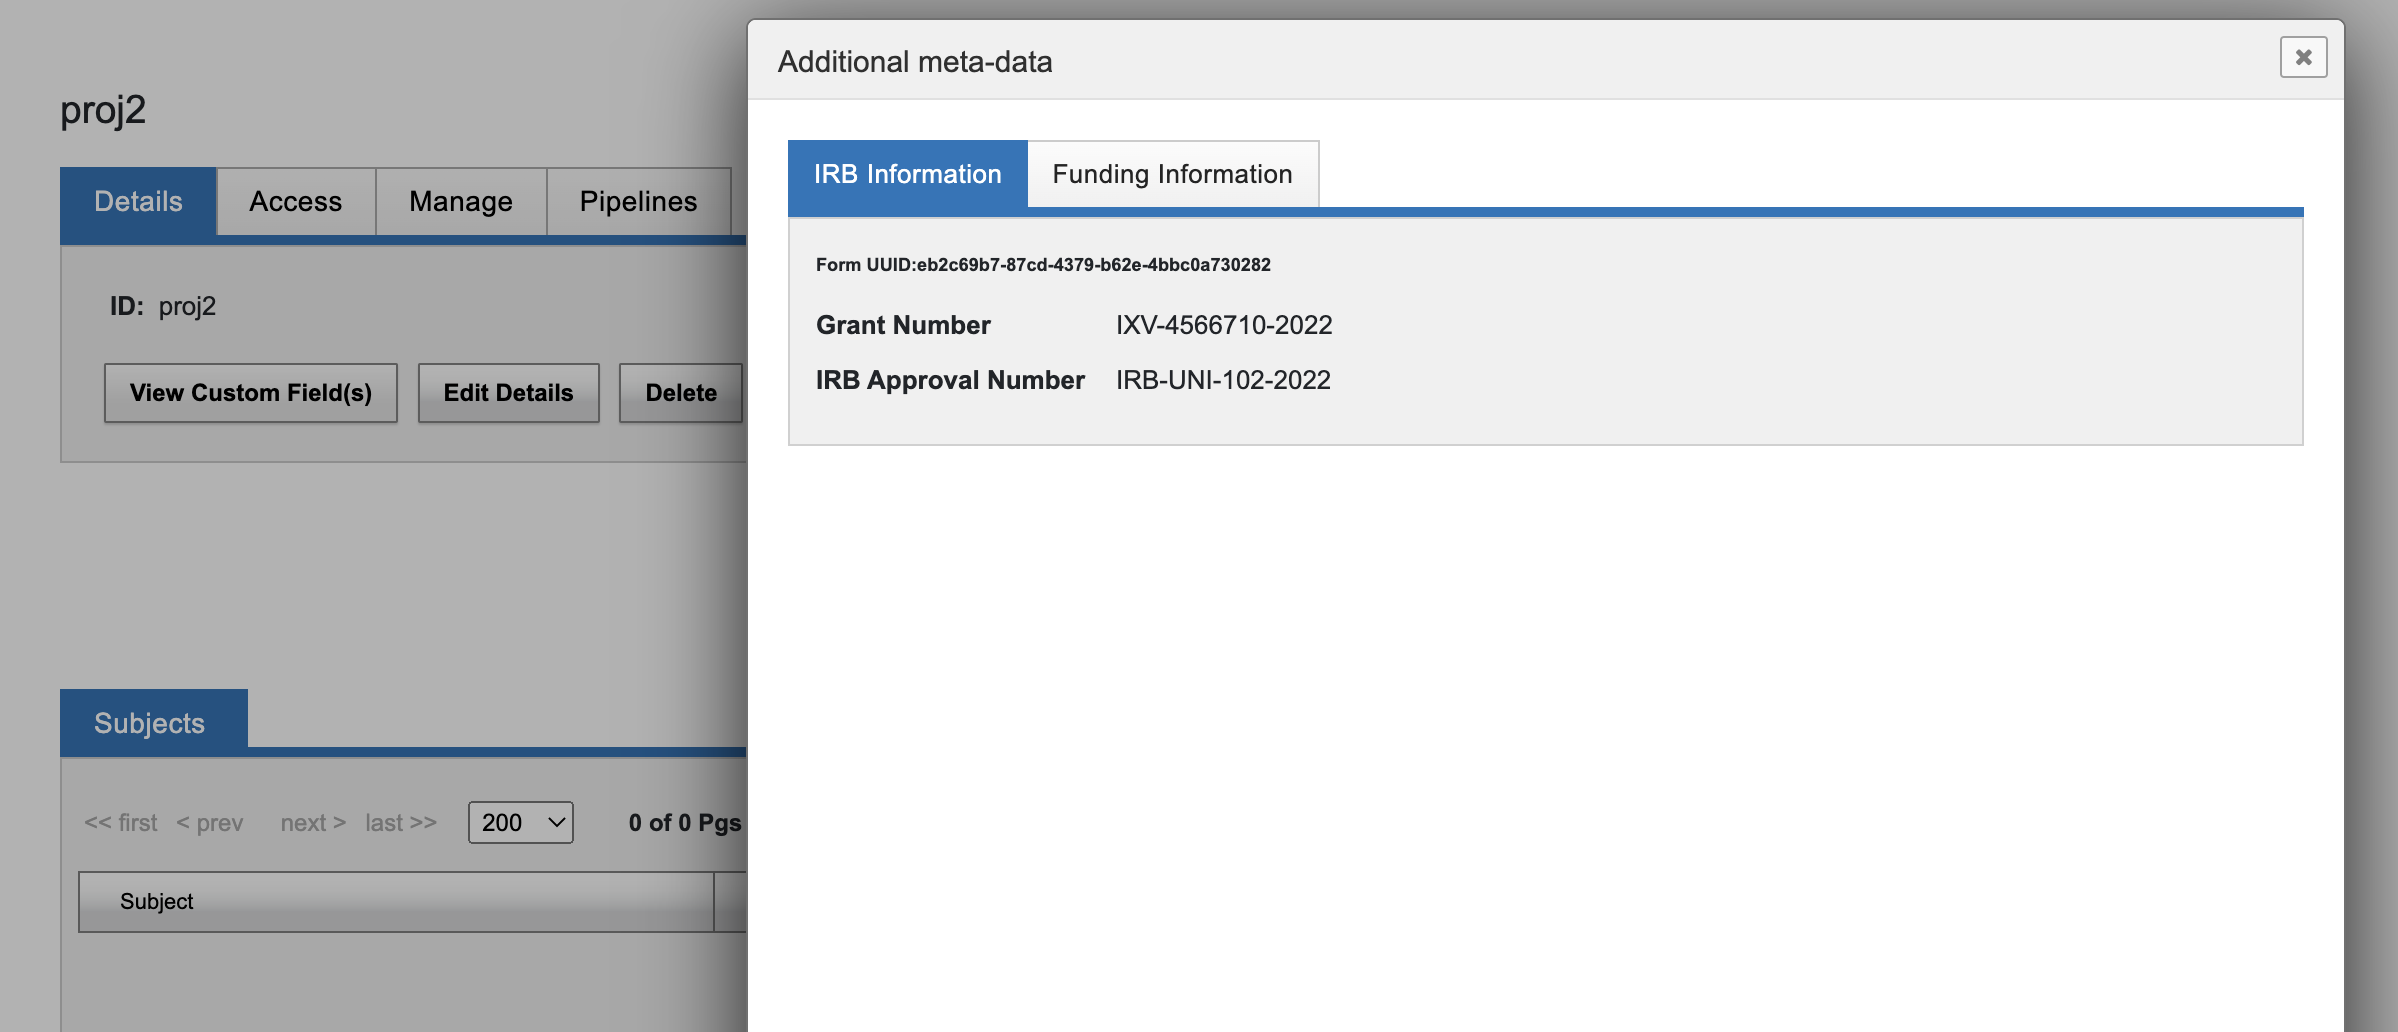The height and width of the screenshot is (1032, 2398).
Task: Click the Grant Number value IXV-4566710-2022
Action: coord(1223,326)
